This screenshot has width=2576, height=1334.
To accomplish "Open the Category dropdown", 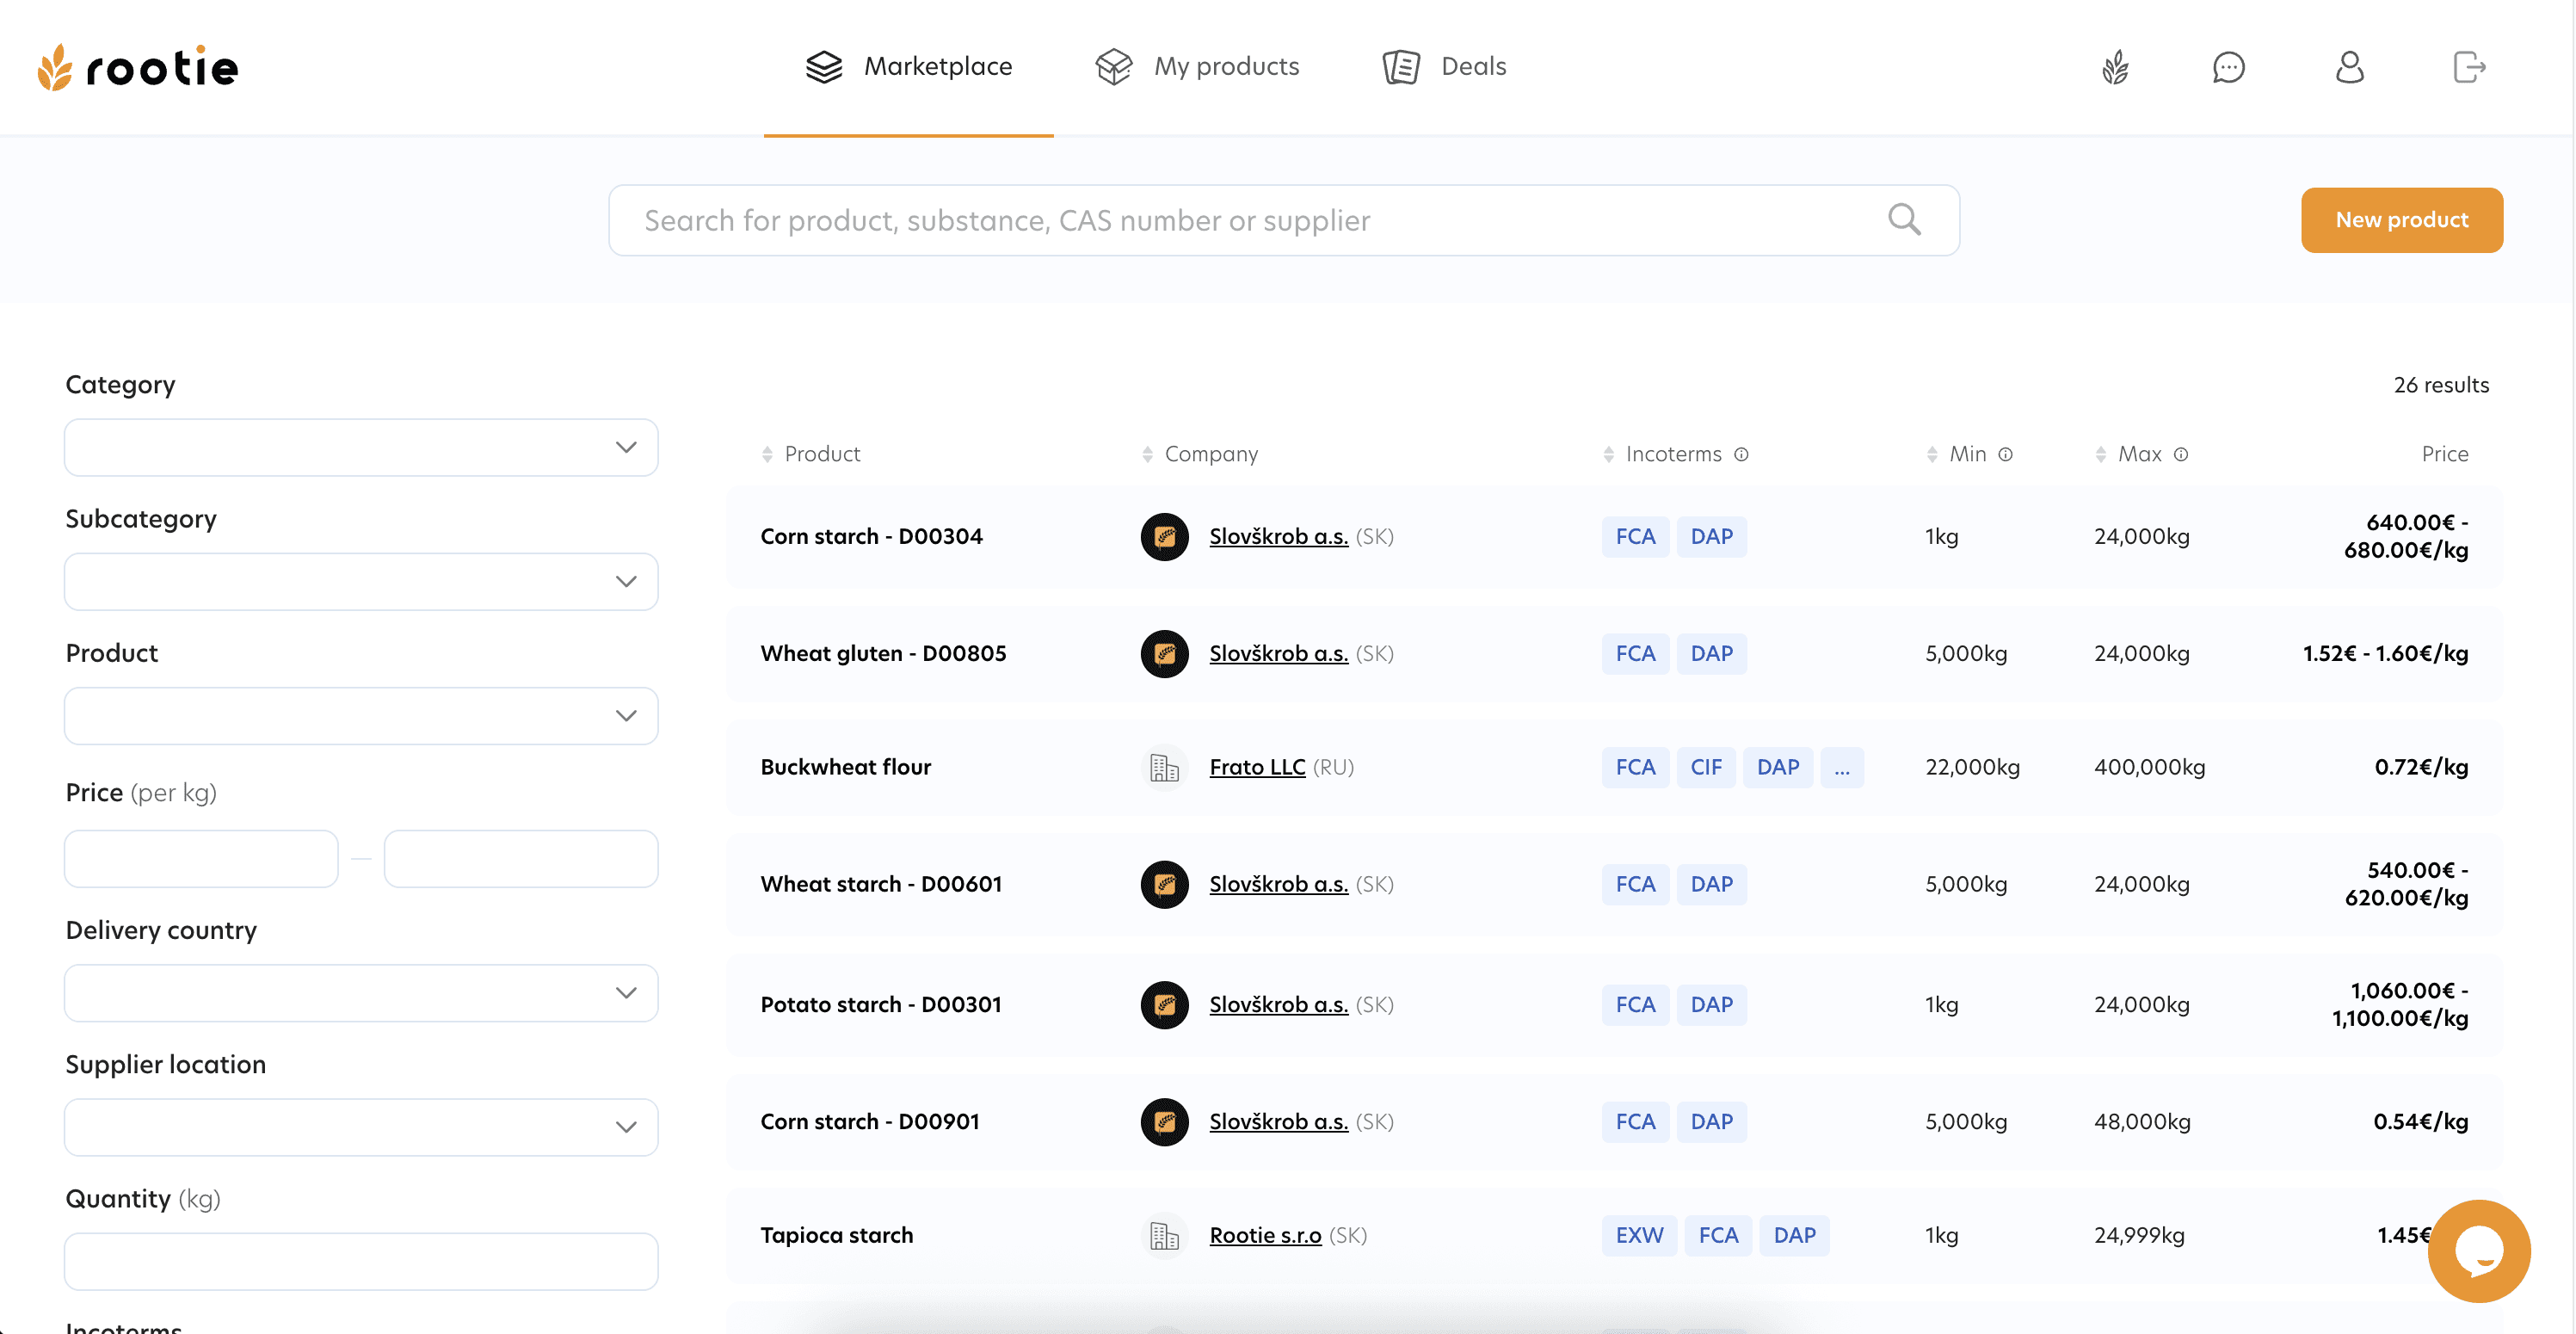I will [x=361, y=447].
